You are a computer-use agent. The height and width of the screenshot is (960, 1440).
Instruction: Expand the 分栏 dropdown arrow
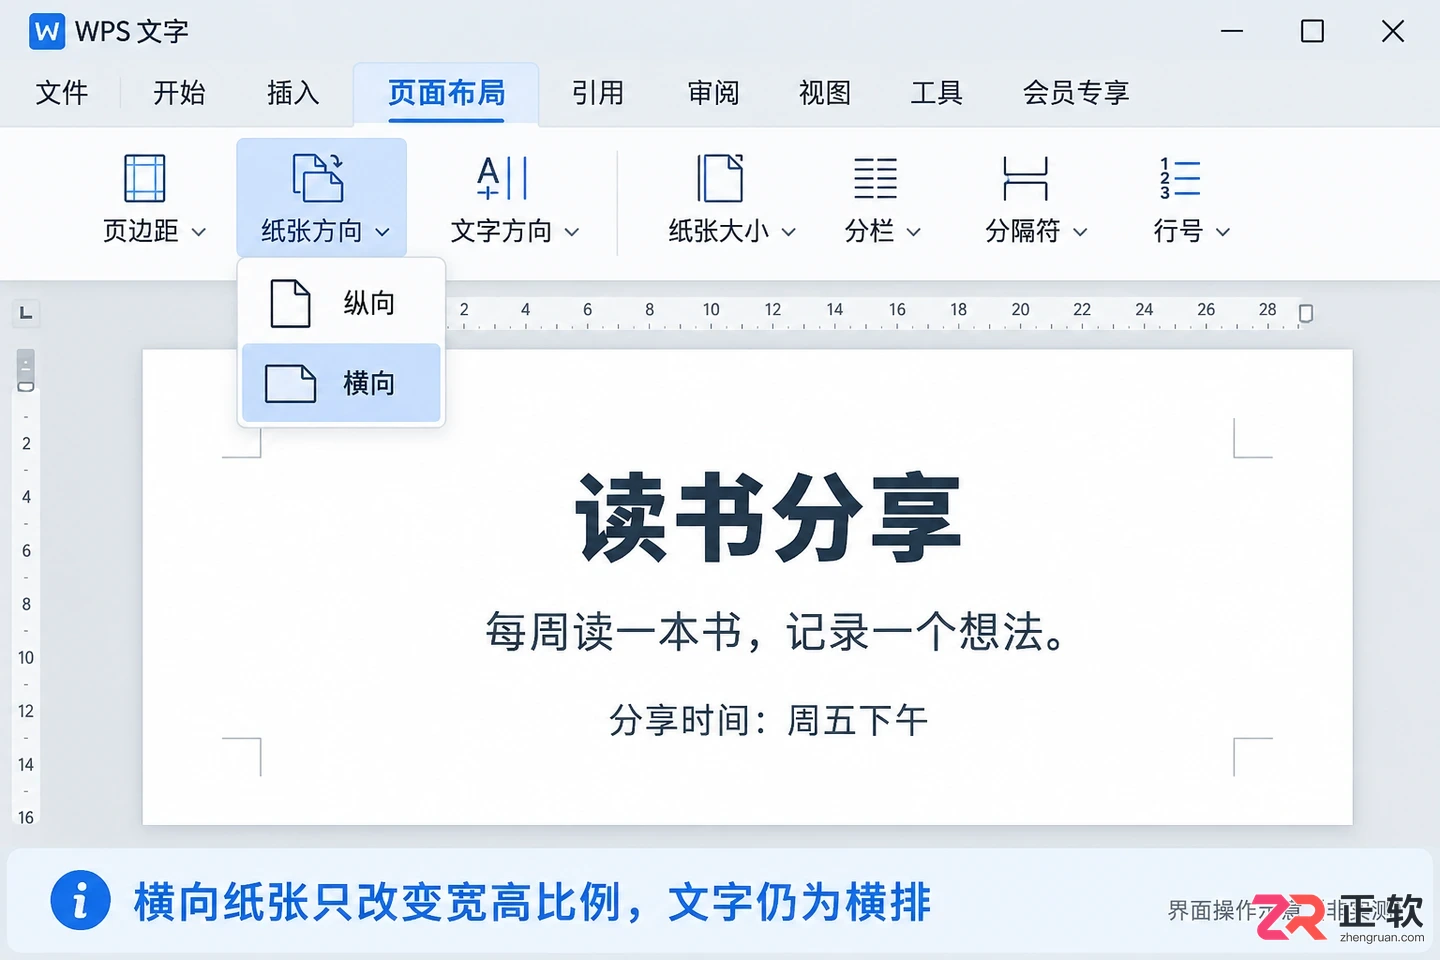click(913, 232)
